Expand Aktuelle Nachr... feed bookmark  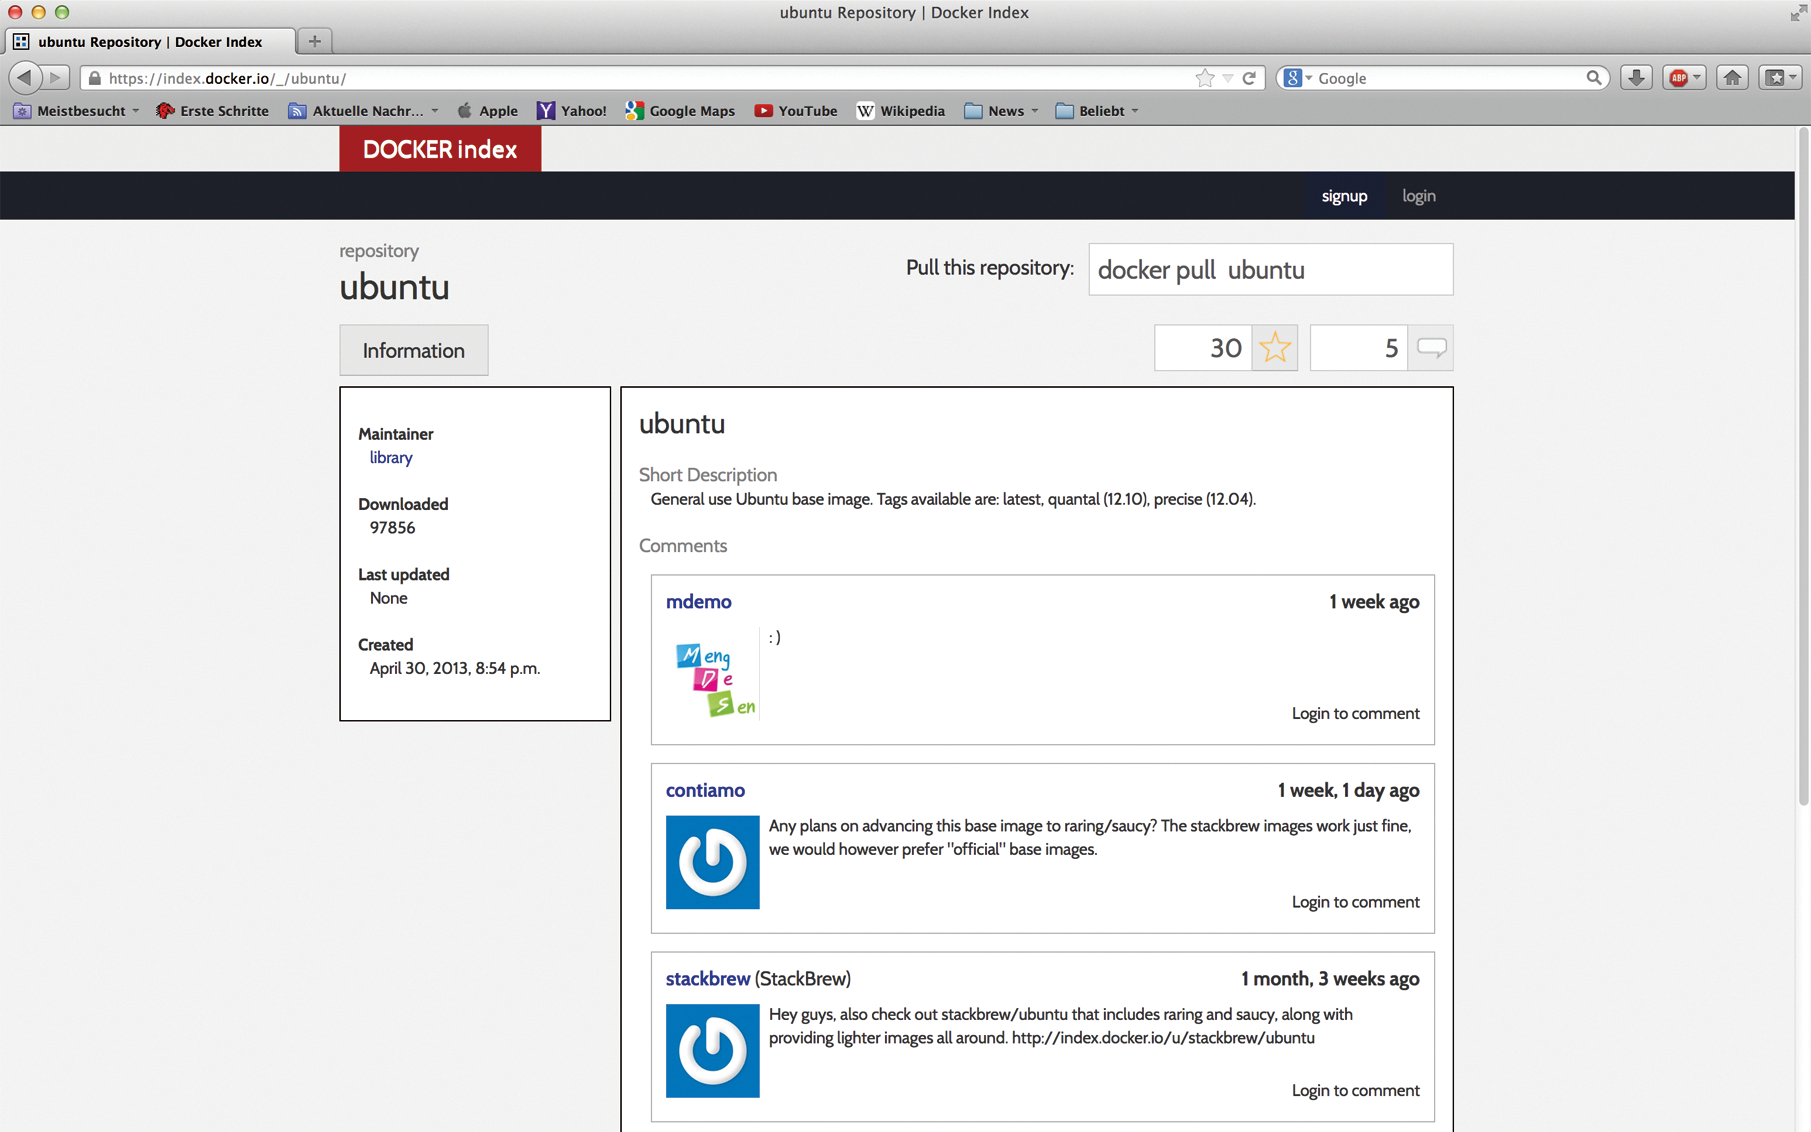click(x=364, y=111)
